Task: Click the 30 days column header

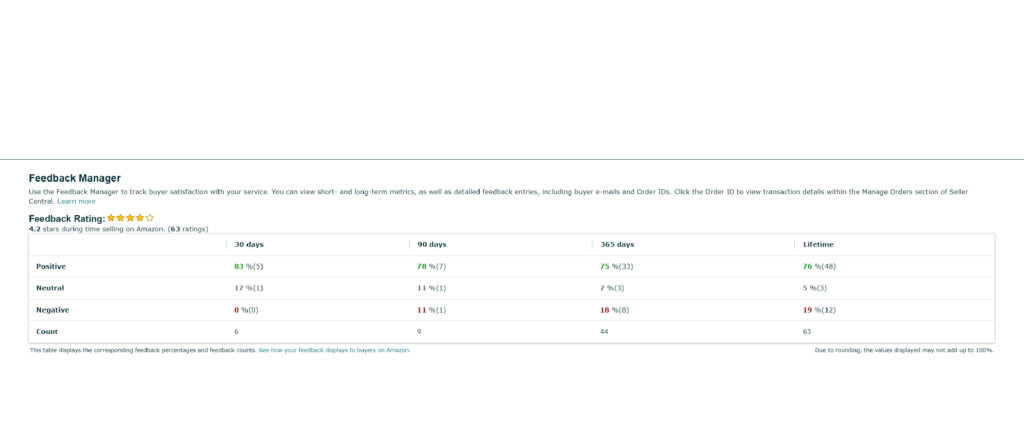Action: [249, 244]
